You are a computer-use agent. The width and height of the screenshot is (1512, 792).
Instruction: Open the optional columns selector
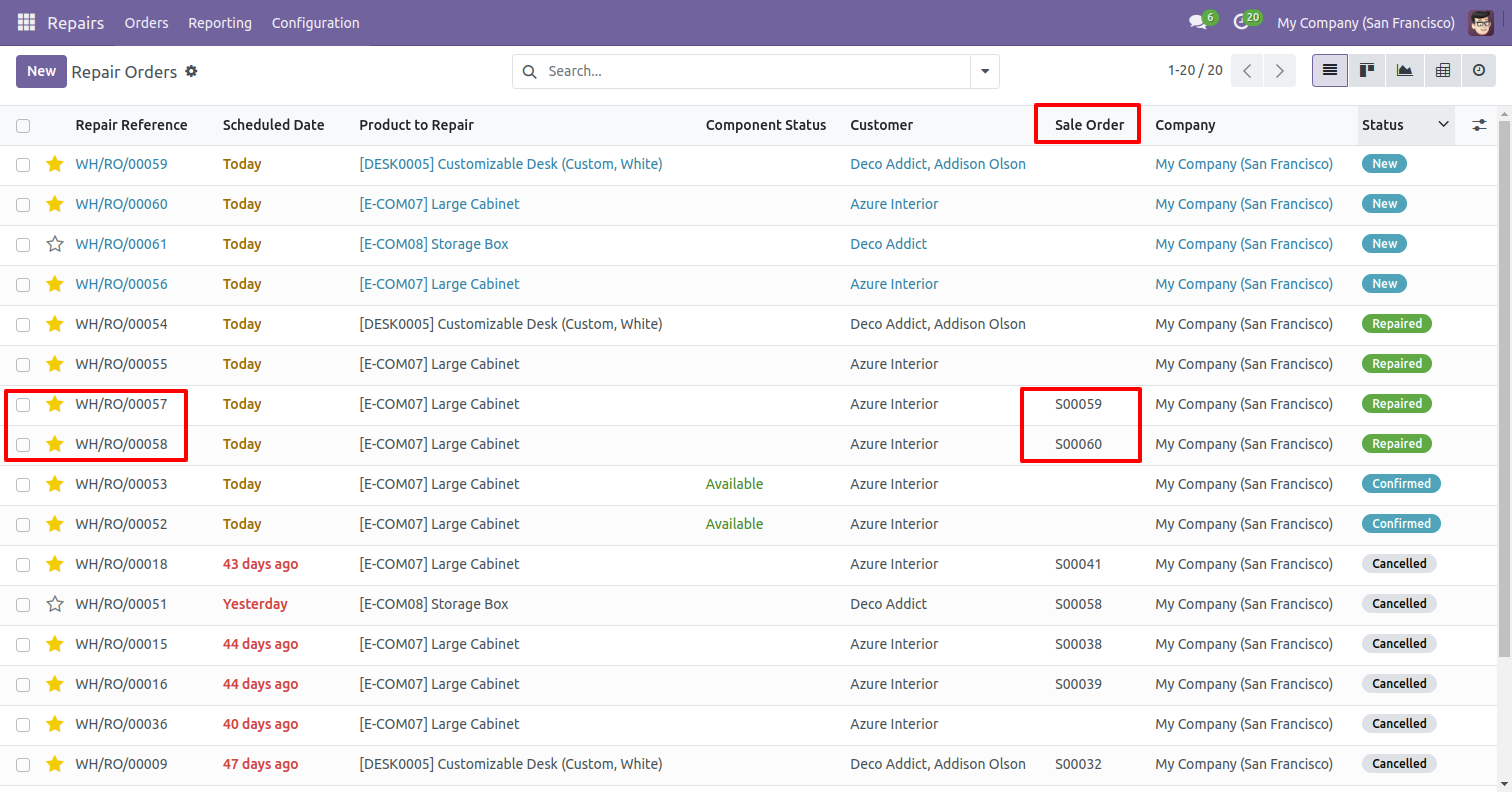click(1479, 125)
